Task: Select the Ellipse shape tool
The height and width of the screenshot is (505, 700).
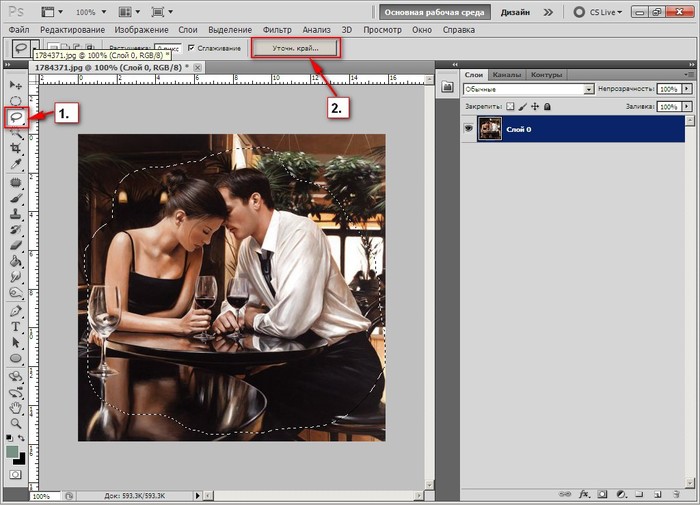Action: coord(16,359)
